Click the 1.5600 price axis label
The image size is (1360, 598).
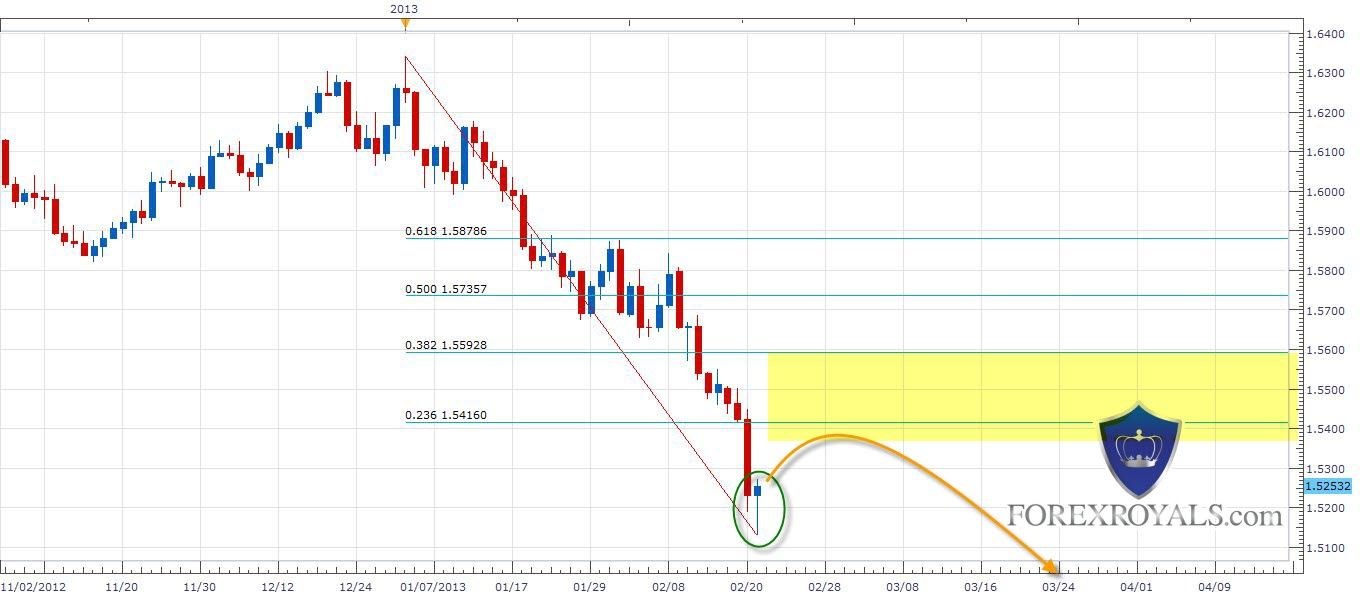point(1326,350)
